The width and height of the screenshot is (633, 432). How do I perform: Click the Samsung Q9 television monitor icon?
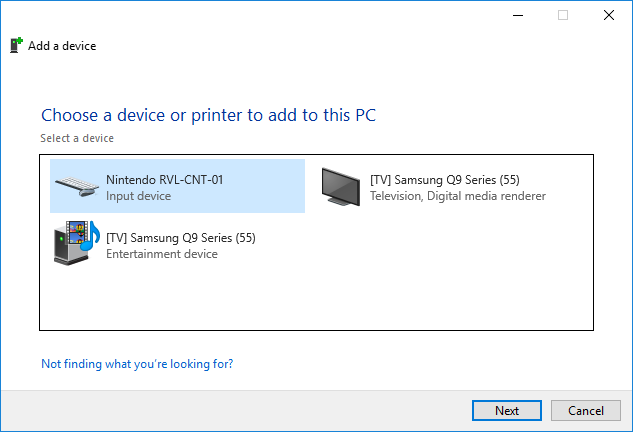[x=340, y=187]
